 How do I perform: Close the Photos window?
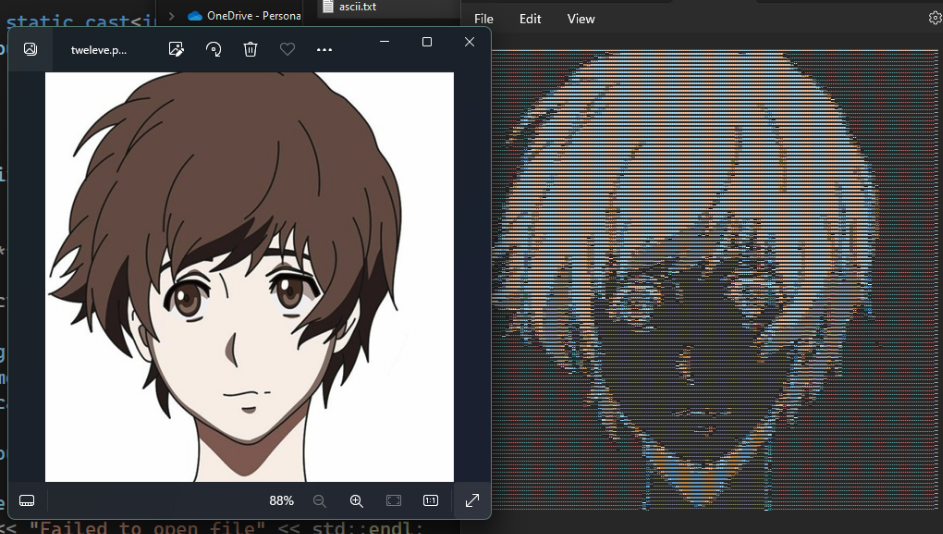tap(470, 41)
